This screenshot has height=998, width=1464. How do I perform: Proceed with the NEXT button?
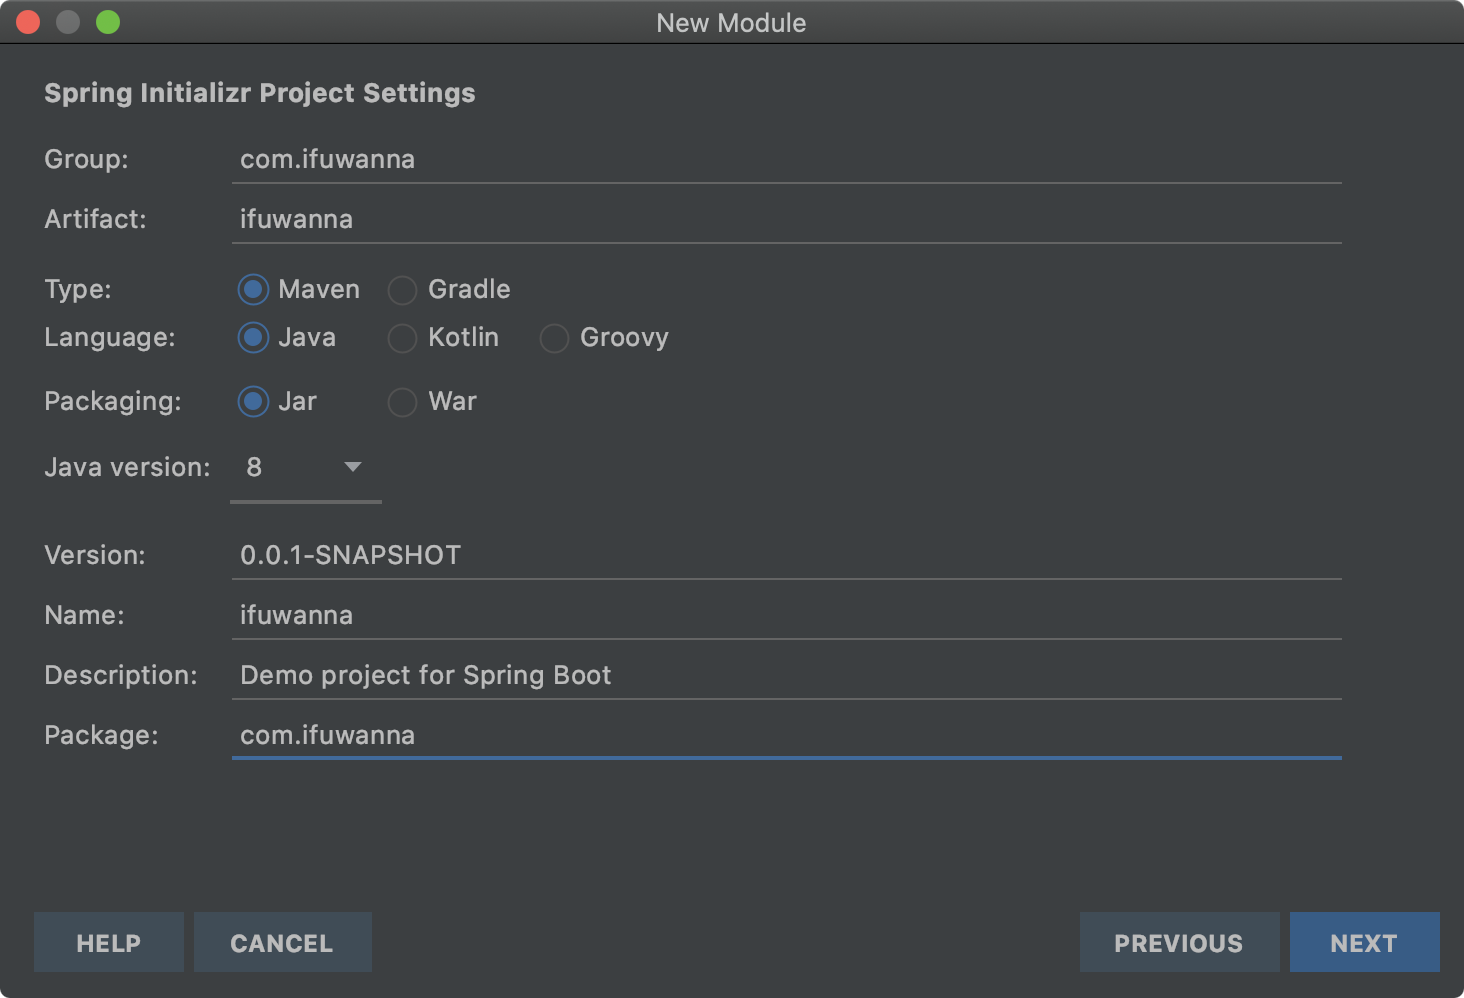click(x=1364, y=942)
